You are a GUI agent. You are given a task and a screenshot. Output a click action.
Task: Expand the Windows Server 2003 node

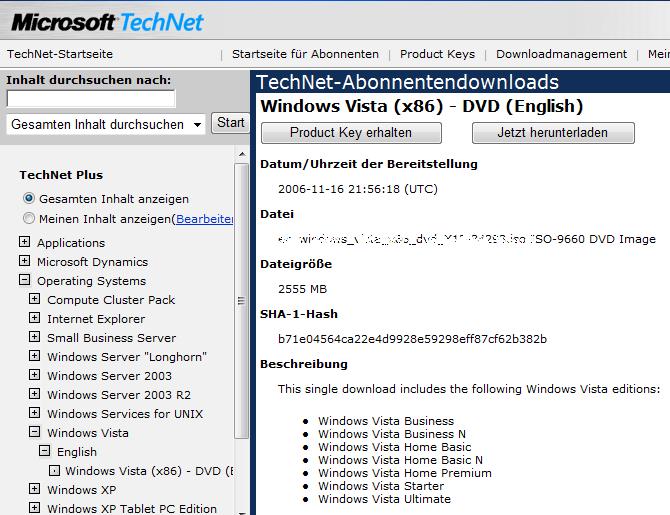[x=35, y=375]
